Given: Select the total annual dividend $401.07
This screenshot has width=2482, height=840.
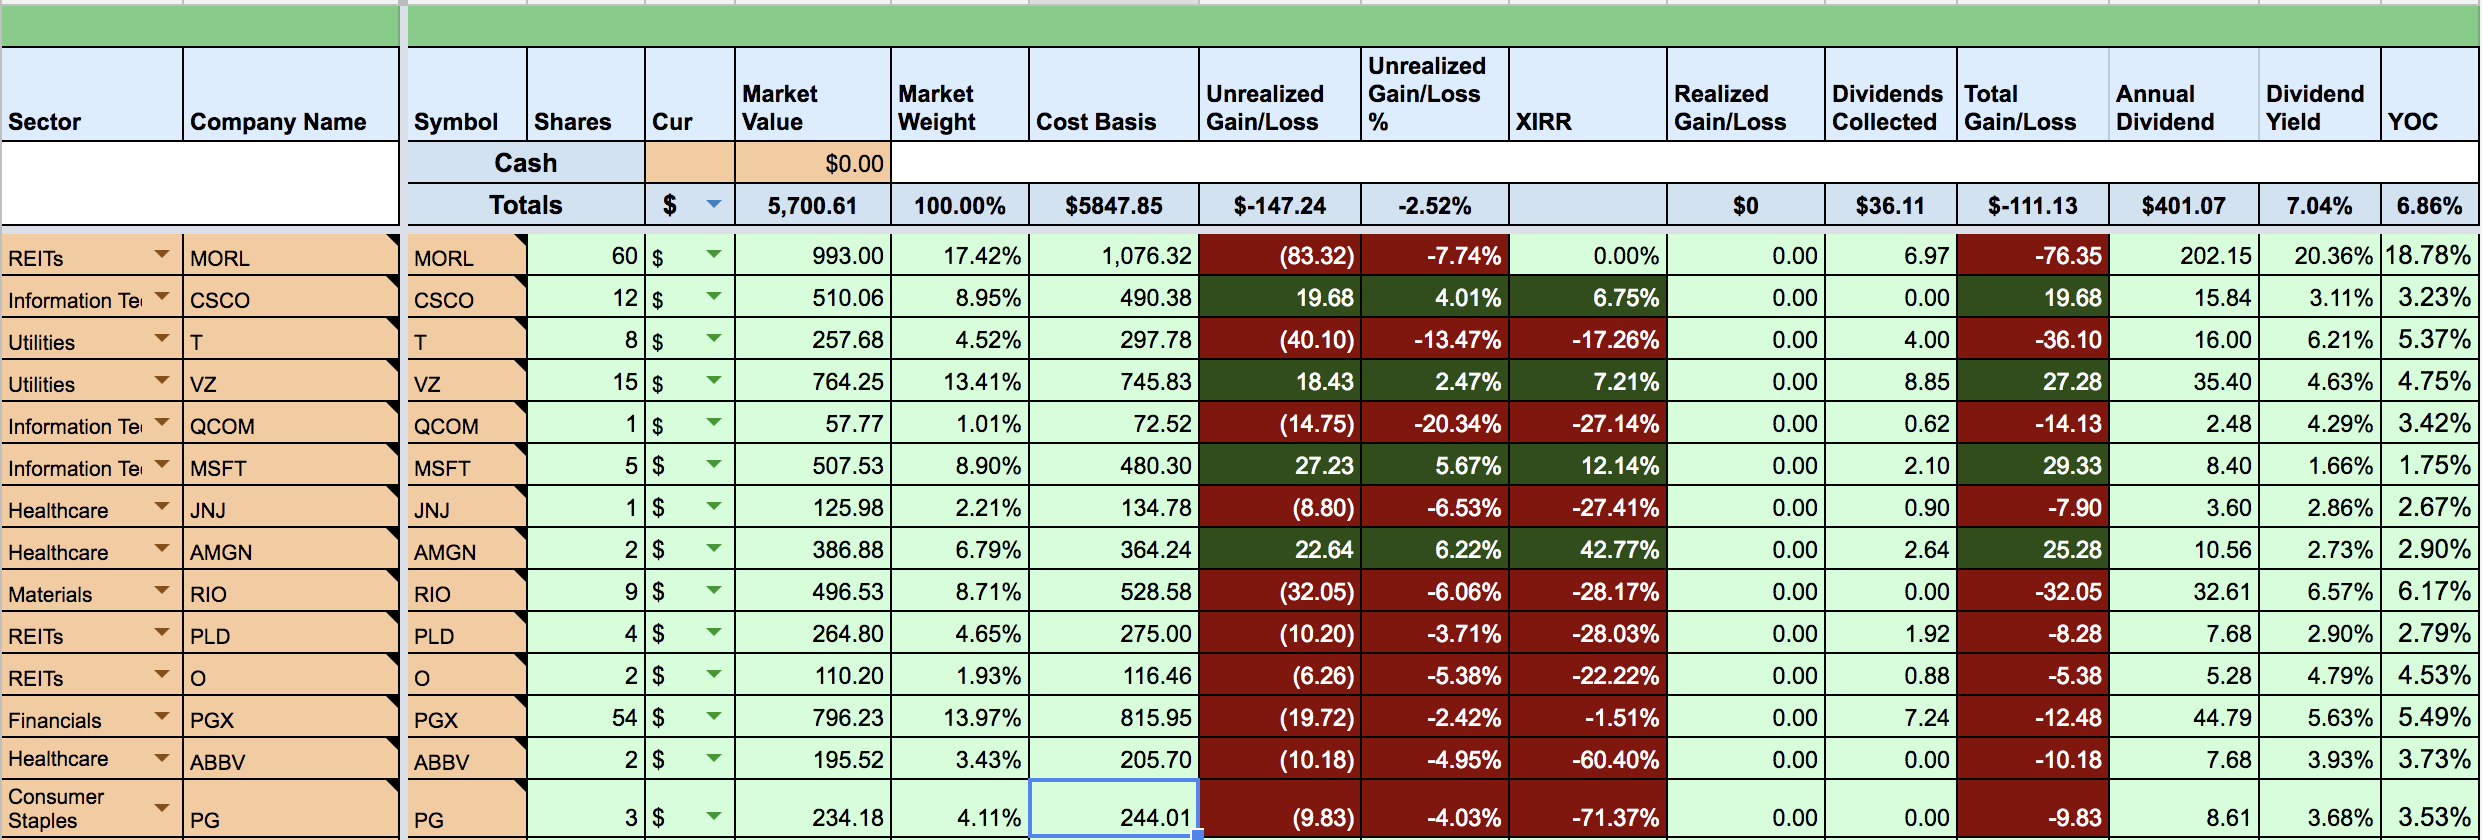Looking at the screenshot, I should pyautogui.click(x=2184, y=205).
